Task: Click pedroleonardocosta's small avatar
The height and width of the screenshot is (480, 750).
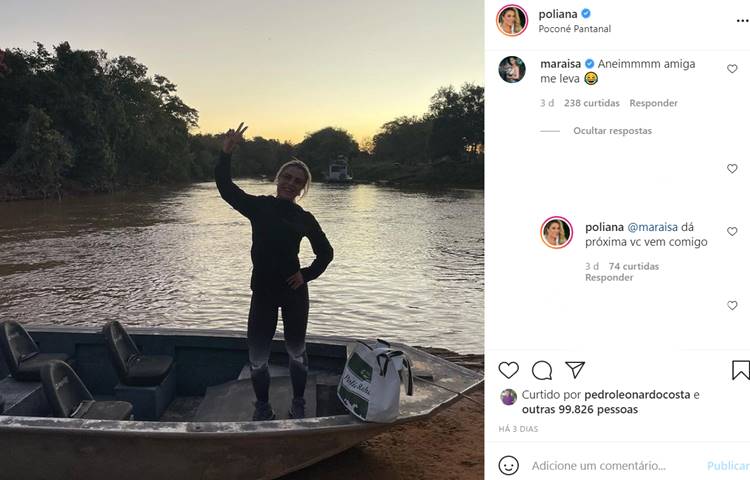Action: pos(509,397)
